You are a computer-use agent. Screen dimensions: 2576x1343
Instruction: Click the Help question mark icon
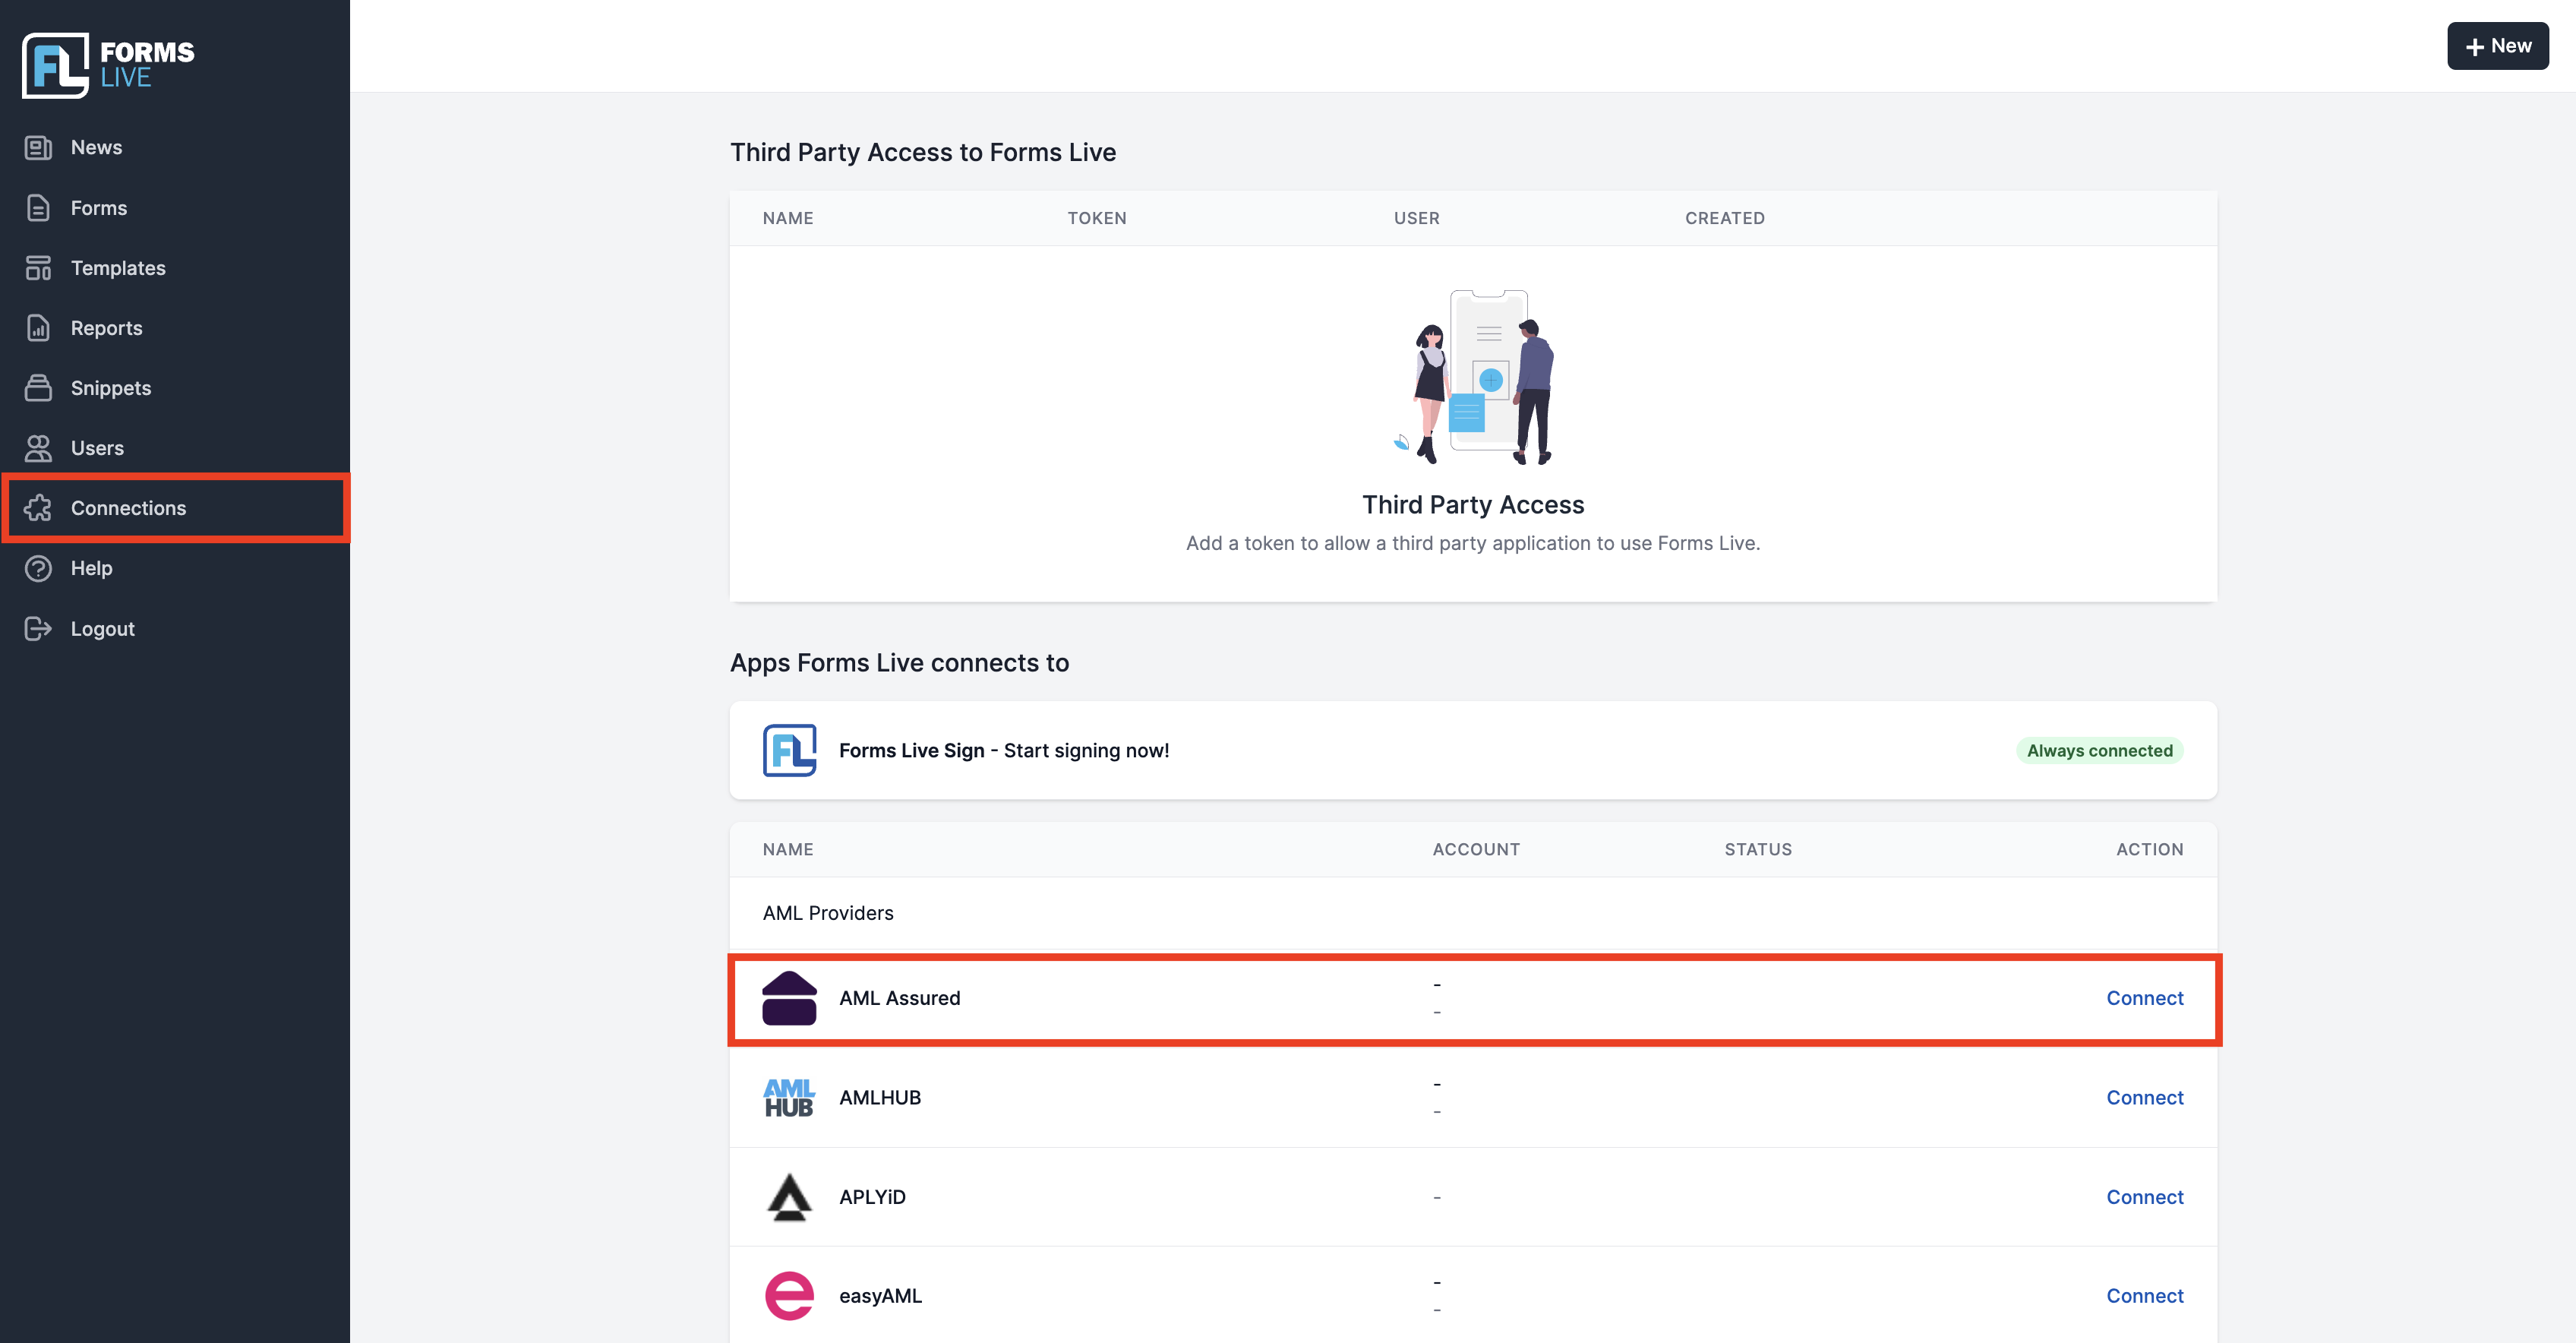(38, 568)
